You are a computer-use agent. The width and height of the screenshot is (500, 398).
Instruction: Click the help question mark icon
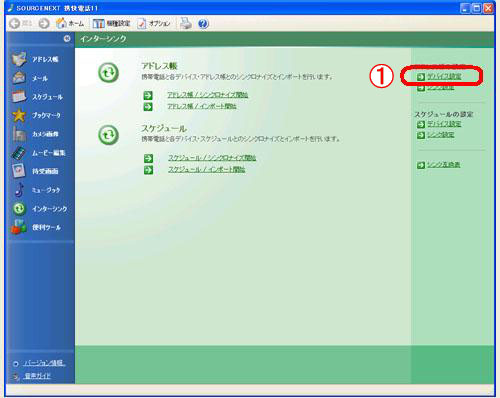click(203, 24)
